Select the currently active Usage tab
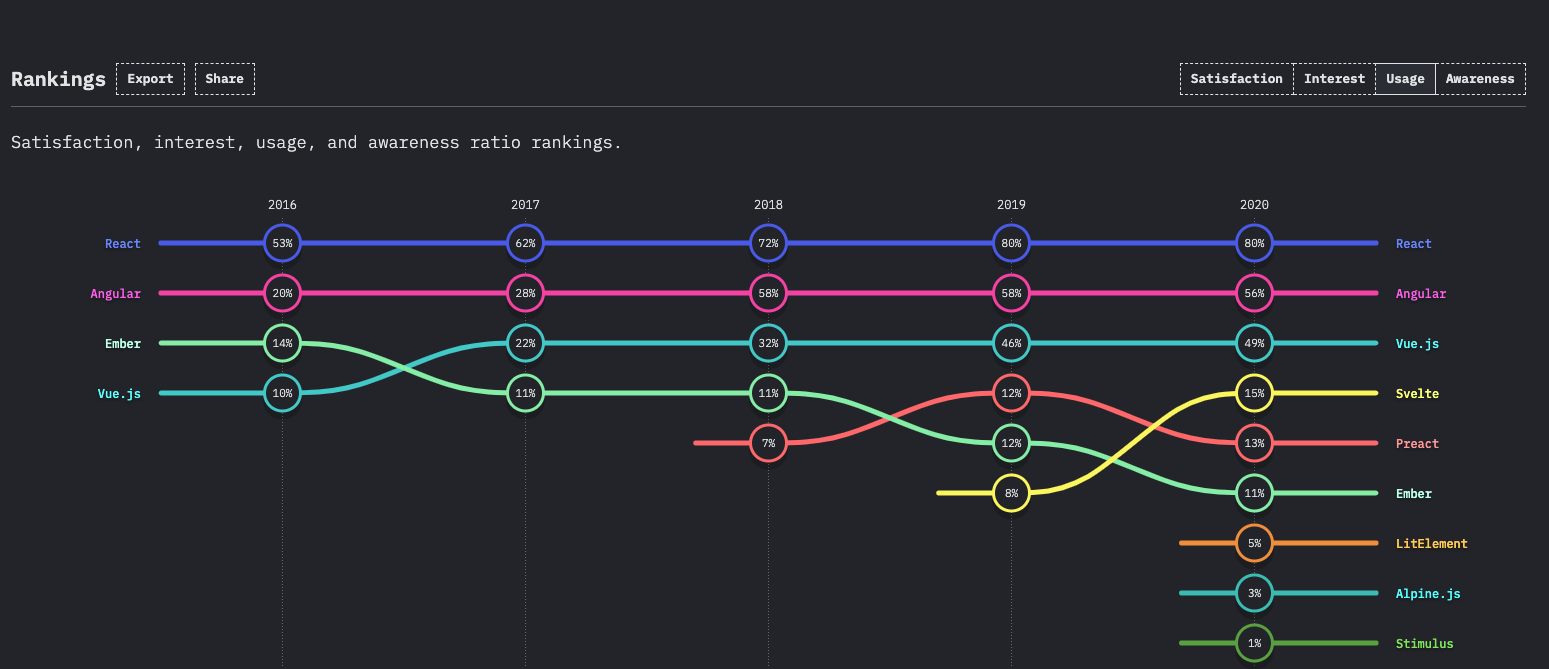The image size is (1549, 669). click(1405, 78)
